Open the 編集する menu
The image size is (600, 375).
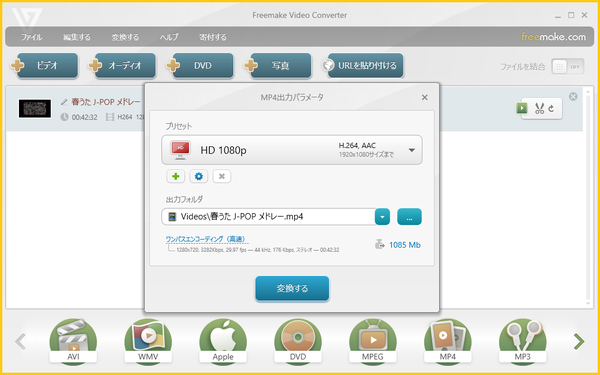77,37
